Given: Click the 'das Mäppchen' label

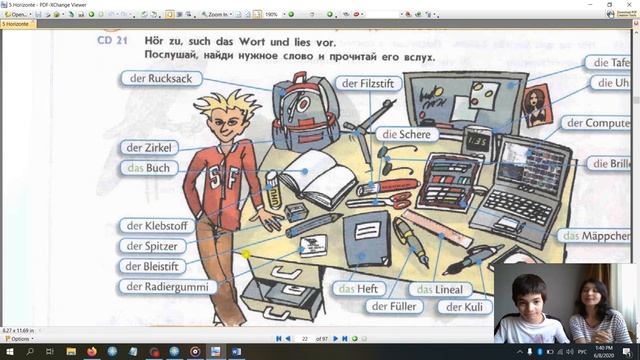Looking at the screenshot, I should [x=595, y=236].
